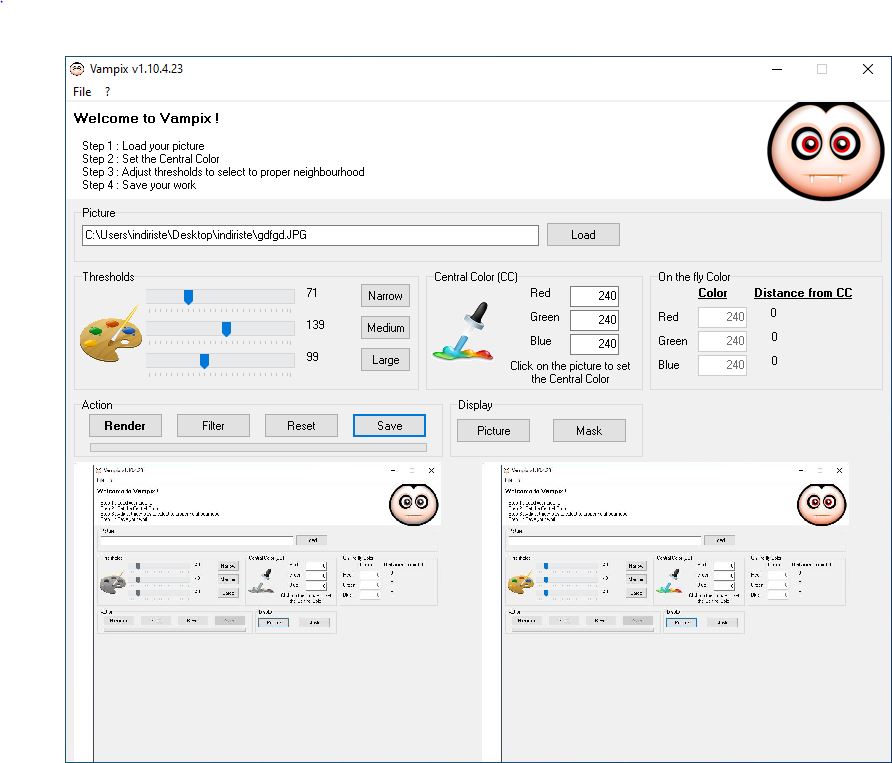Click the vampire smiley mascot logo
The width and height of the screenshot is (892, 763).
click(x=825, y=151)
